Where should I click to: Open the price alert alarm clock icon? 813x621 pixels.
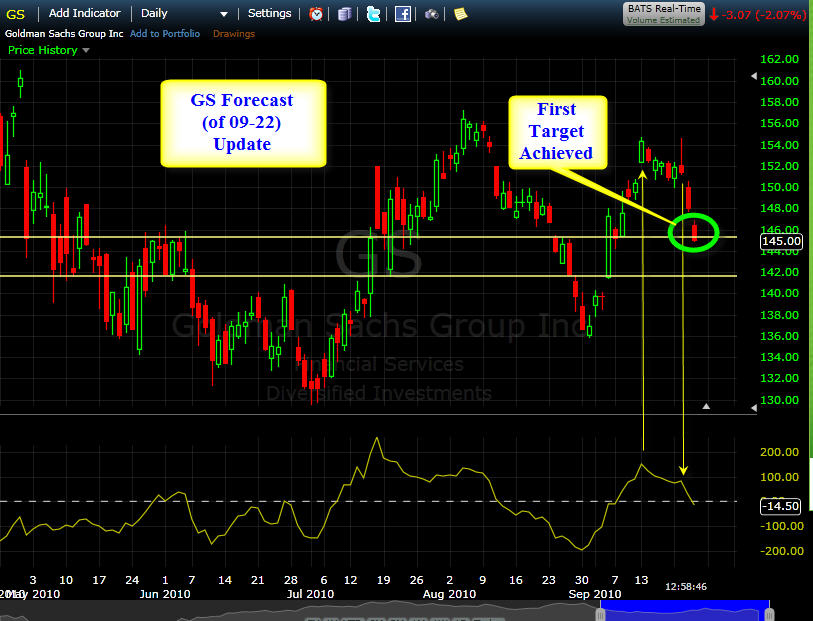[x=316, y=14]
